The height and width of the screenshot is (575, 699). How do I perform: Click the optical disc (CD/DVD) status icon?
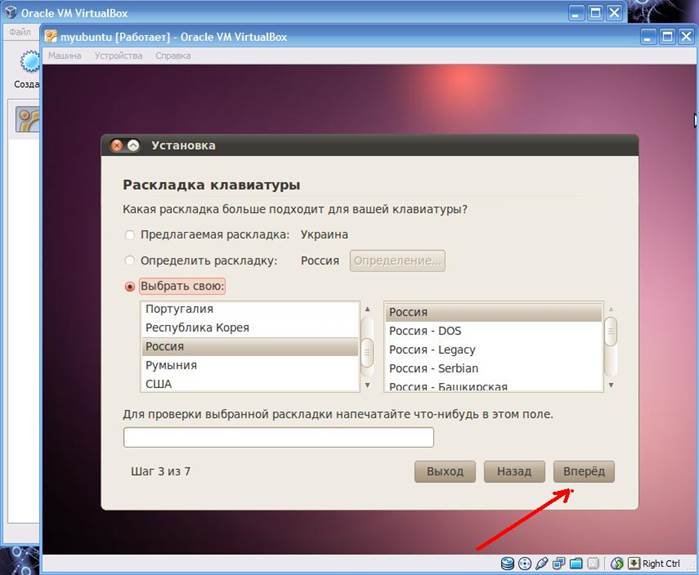tap(525, 563)
